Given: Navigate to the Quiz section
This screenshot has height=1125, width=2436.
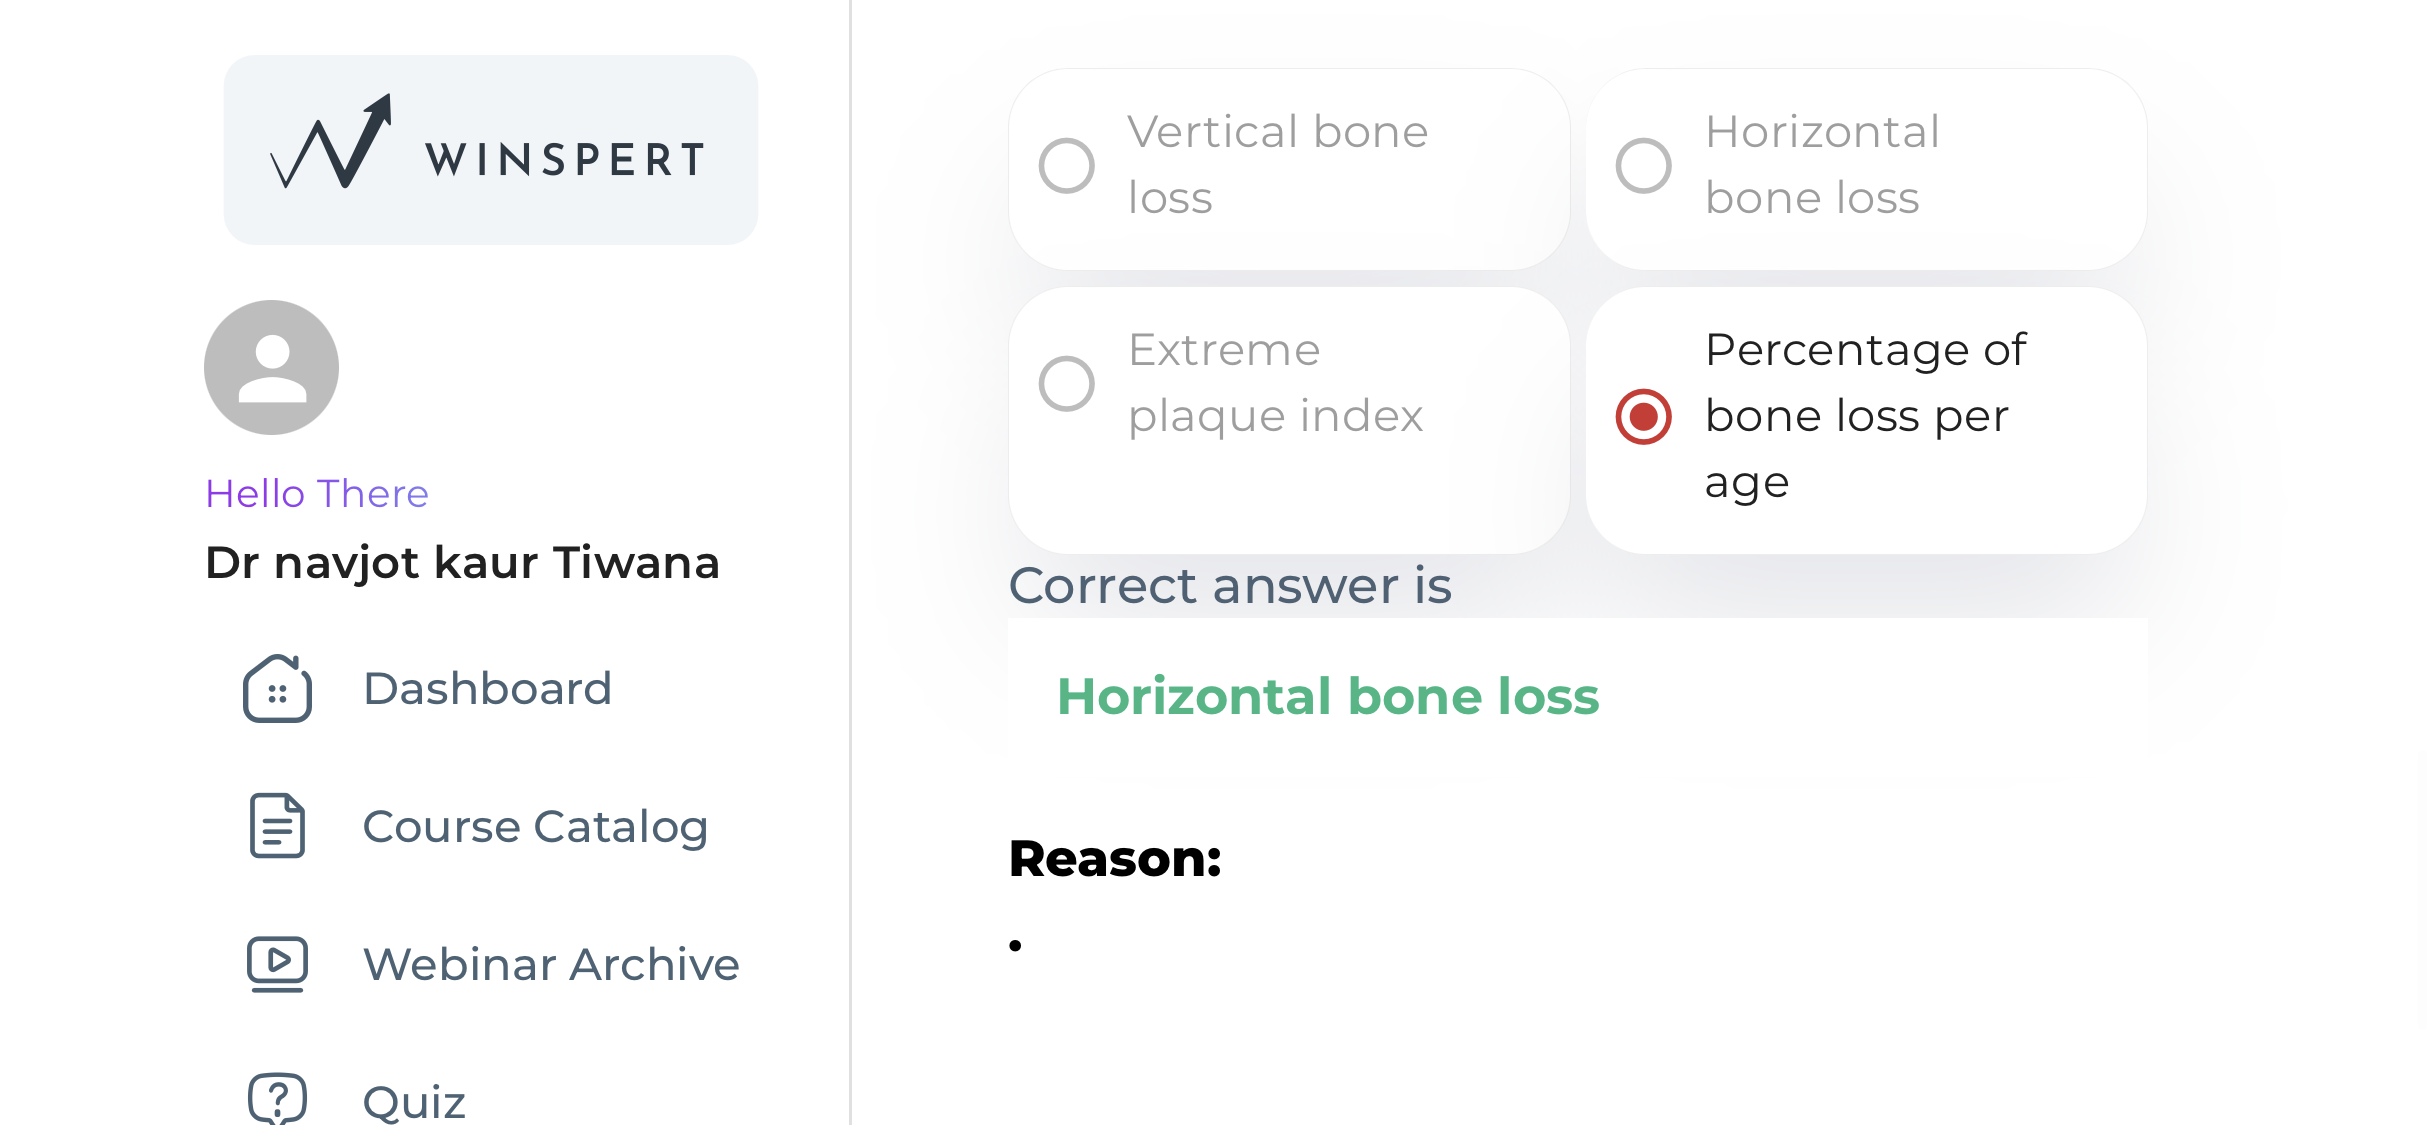Looking at the screenshot, I should (x=414, y=1101).
